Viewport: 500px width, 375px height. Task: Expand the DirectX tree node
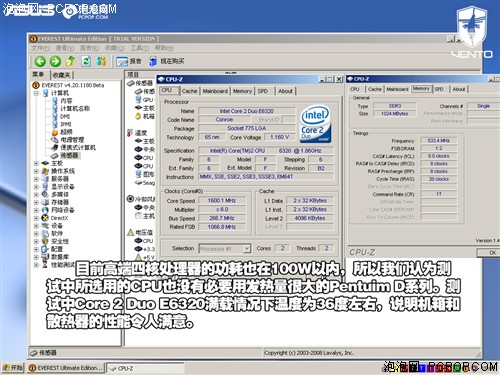(x=36, y=218)
